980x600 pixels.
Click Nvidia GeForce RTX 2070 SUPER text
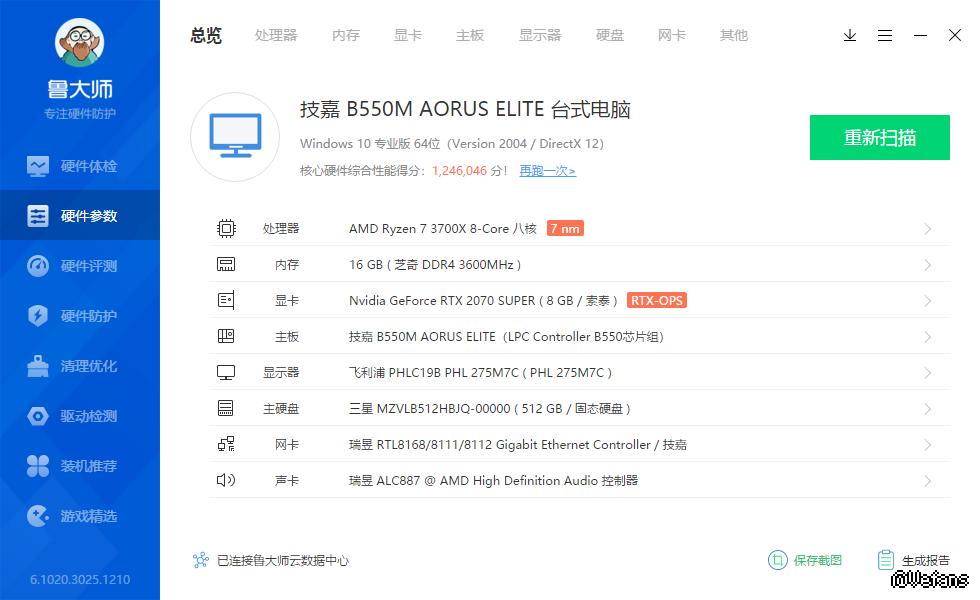tap(483, 301)
